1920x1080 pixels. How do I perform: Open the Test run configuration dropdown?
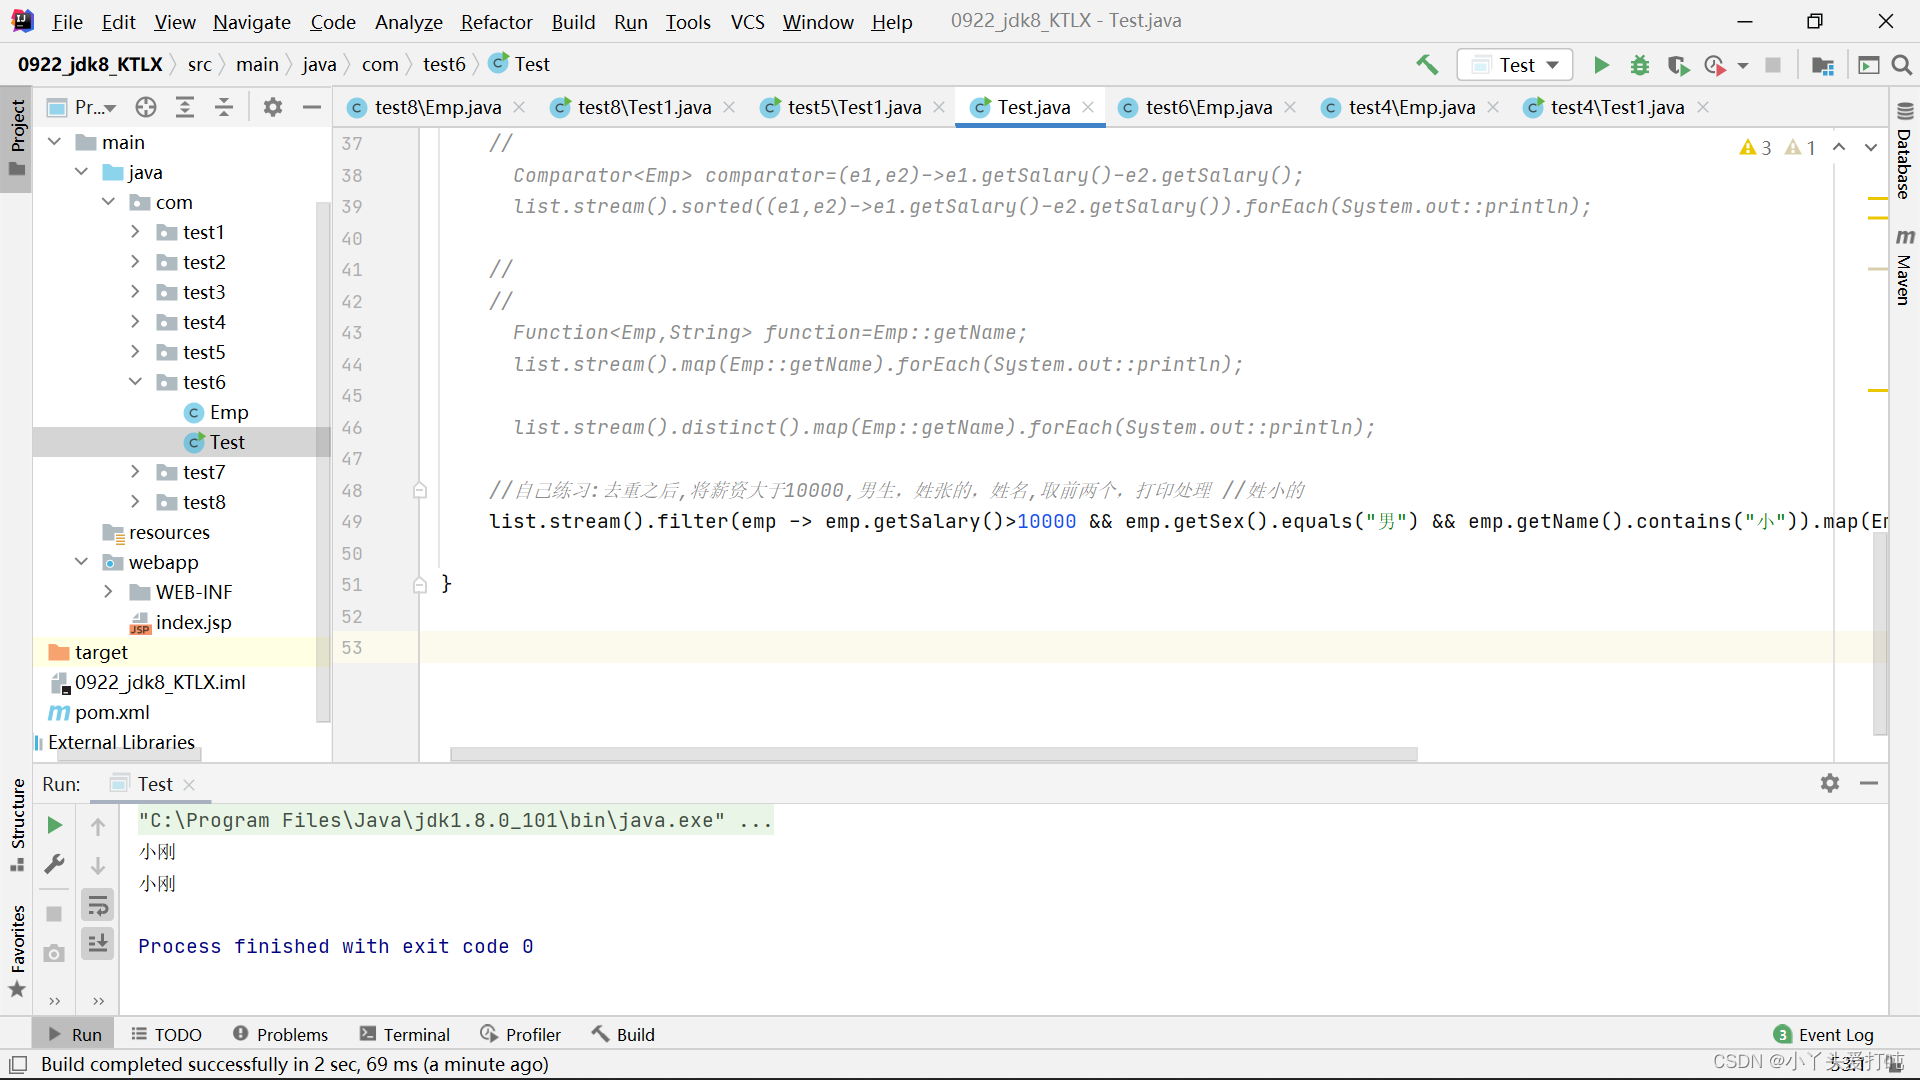(1515, 65)
